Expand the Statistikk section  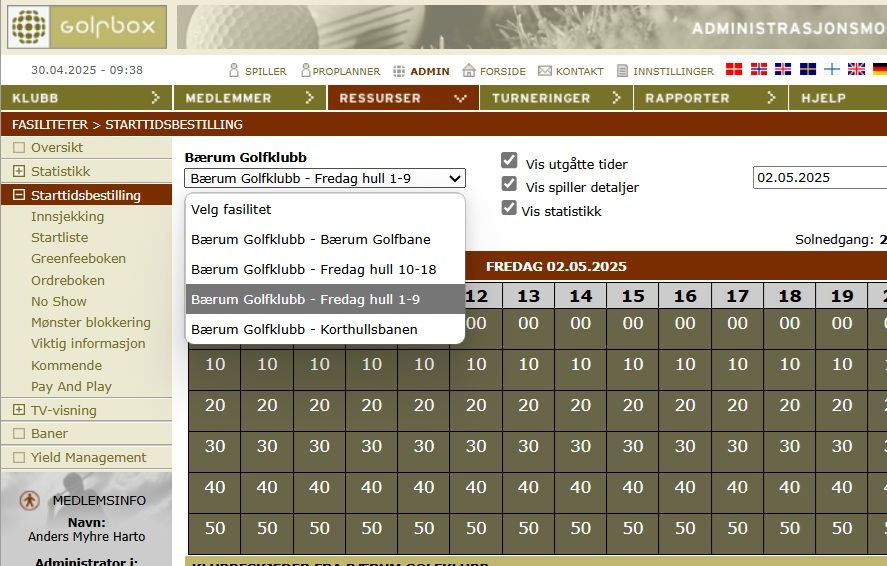(19, 171)
